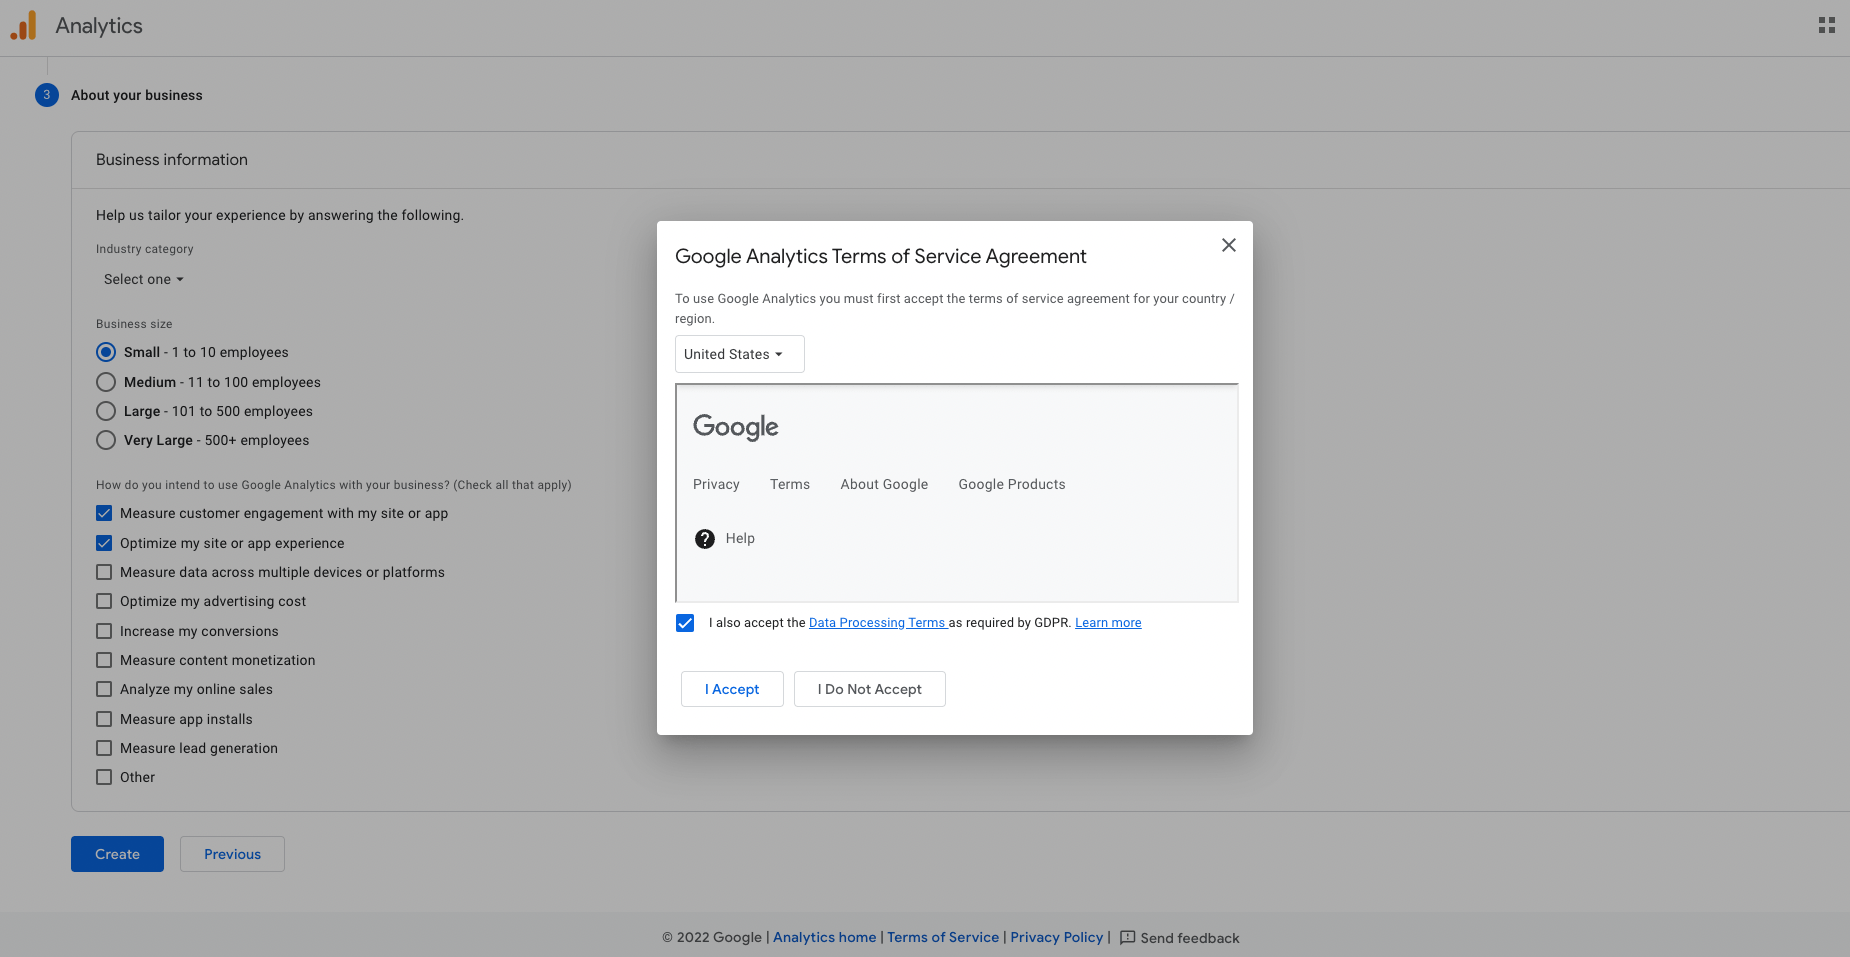Click the About your business step label
Viewport: 1850px width, 957px height.
tap(137, 95)
